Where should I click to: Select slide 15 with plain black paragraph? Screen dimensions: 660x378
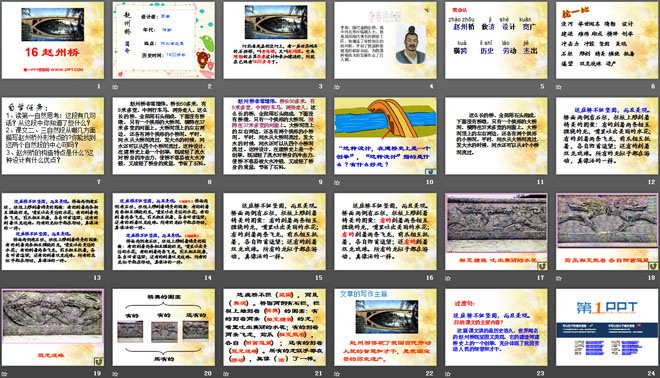(x=274, y=232)
